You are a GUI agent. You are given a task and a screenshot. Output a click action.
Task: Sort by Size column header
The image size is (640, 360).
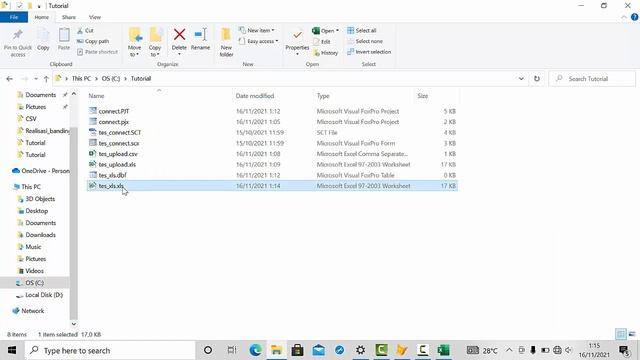[422, 96]
